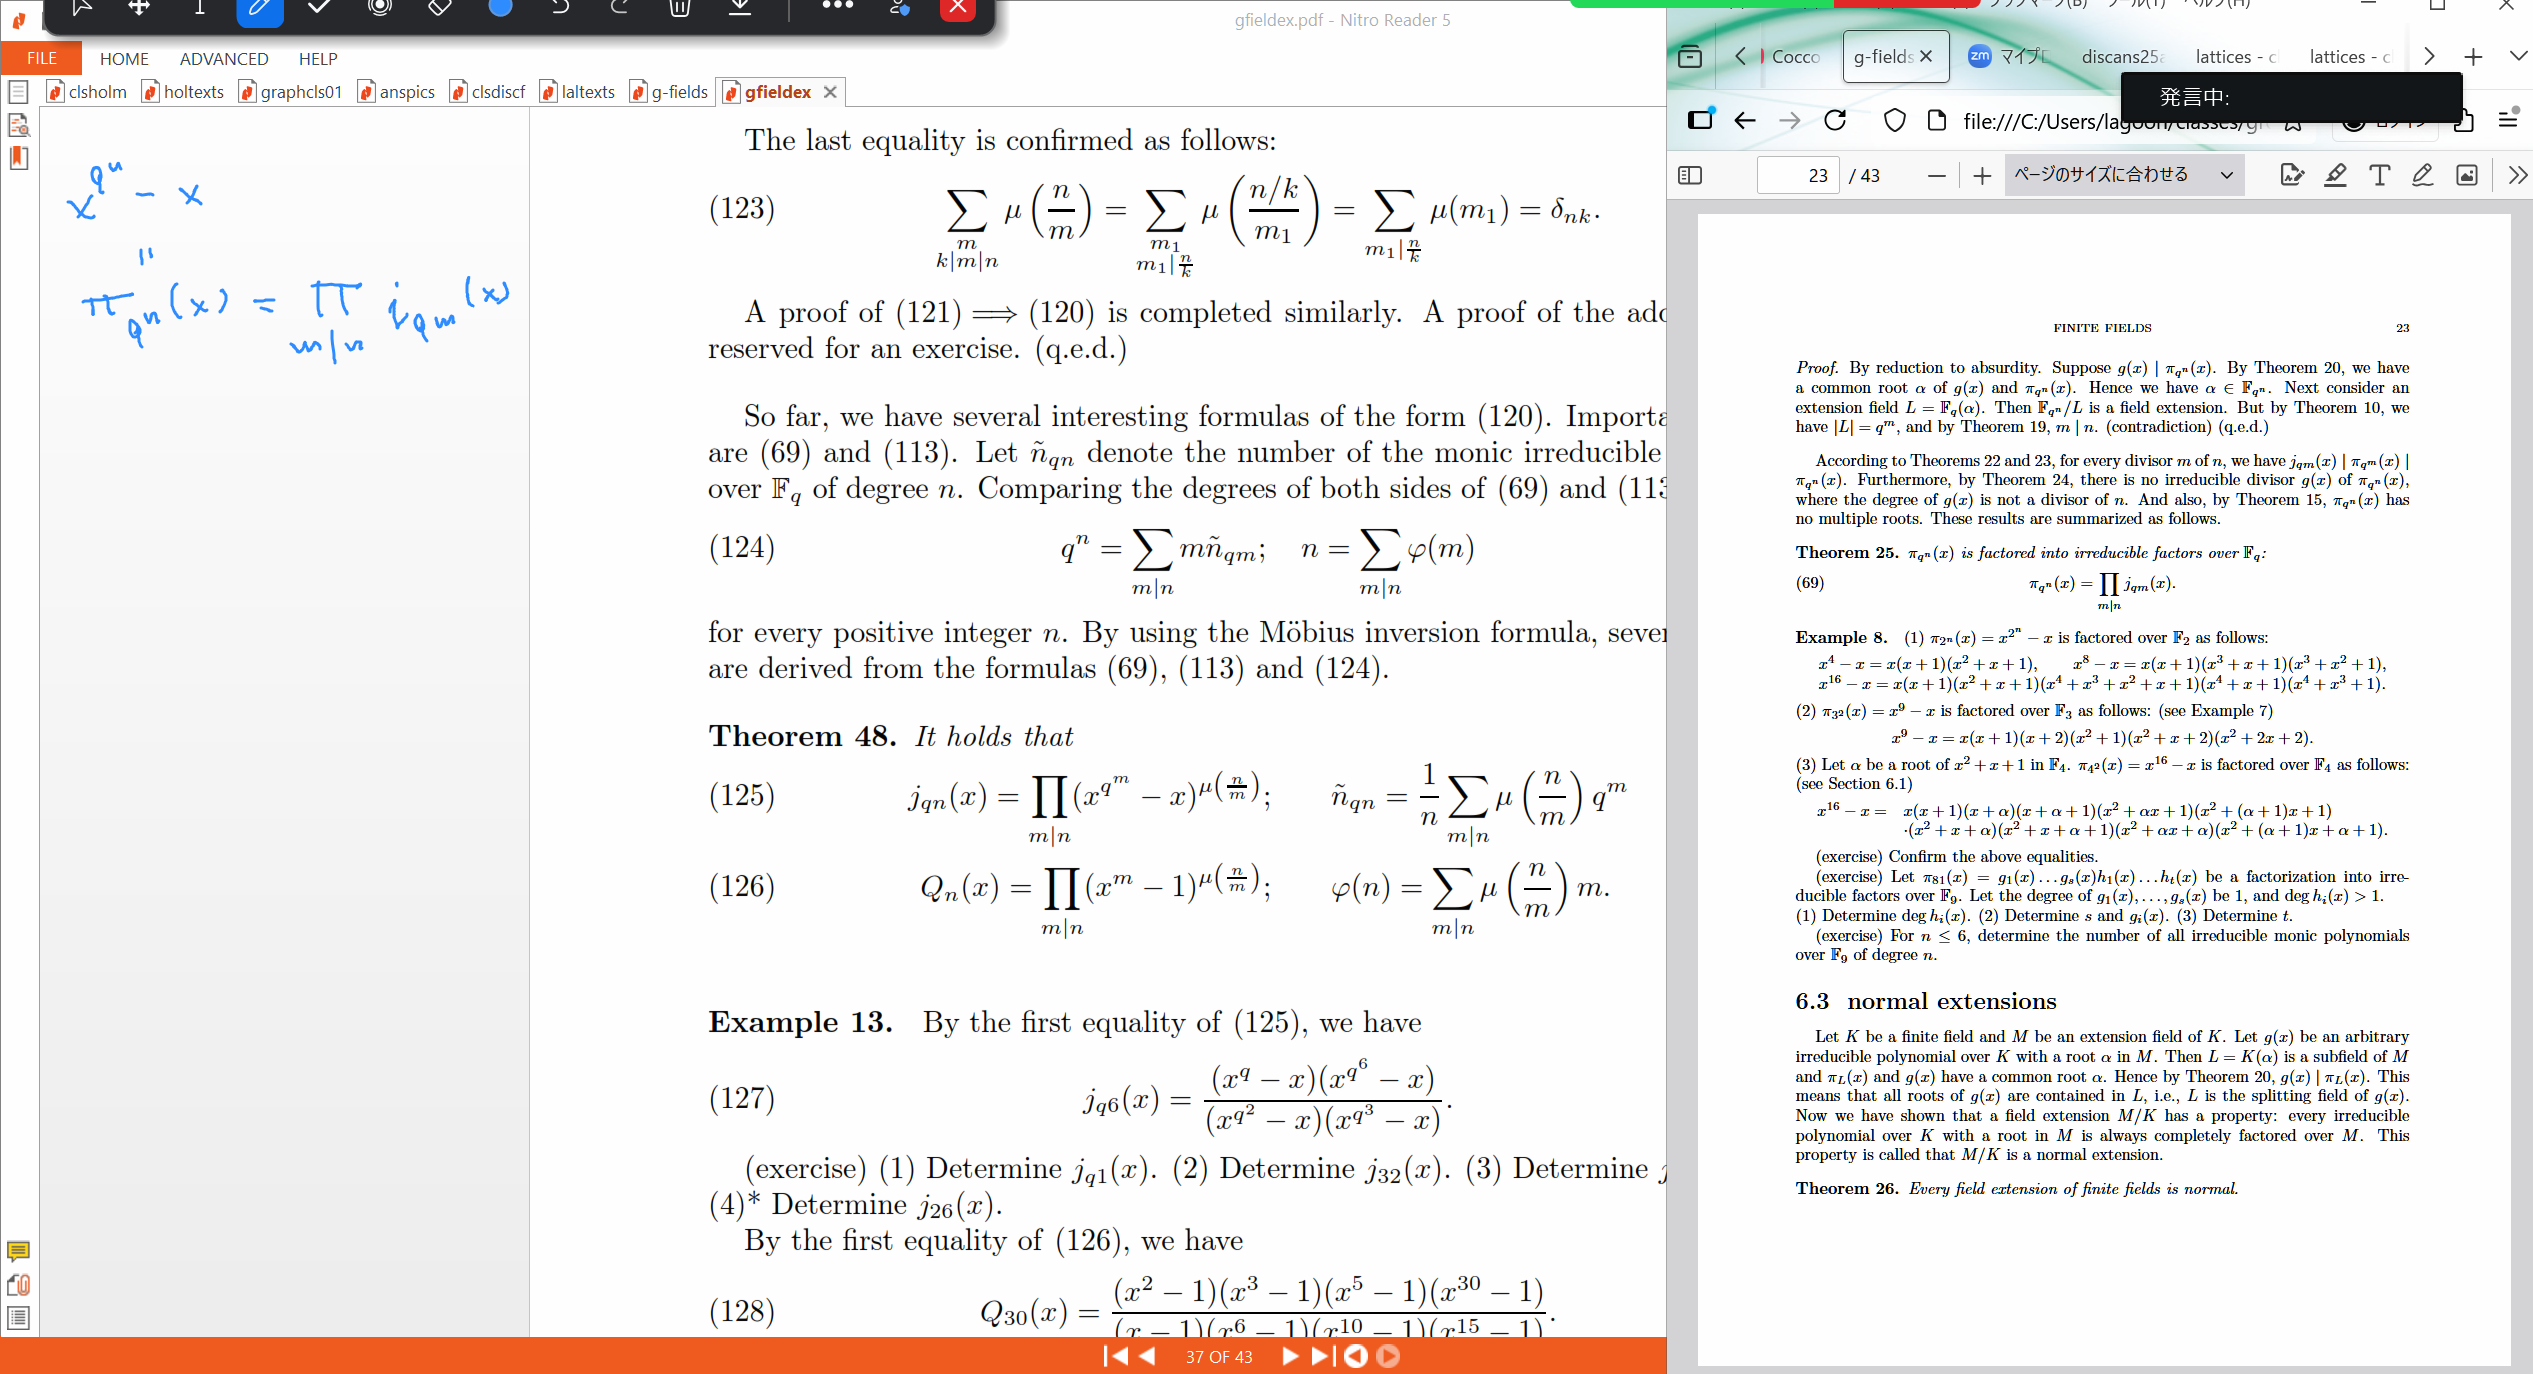
Task: Select the eraser annotation tool
Action: [439, 8]
